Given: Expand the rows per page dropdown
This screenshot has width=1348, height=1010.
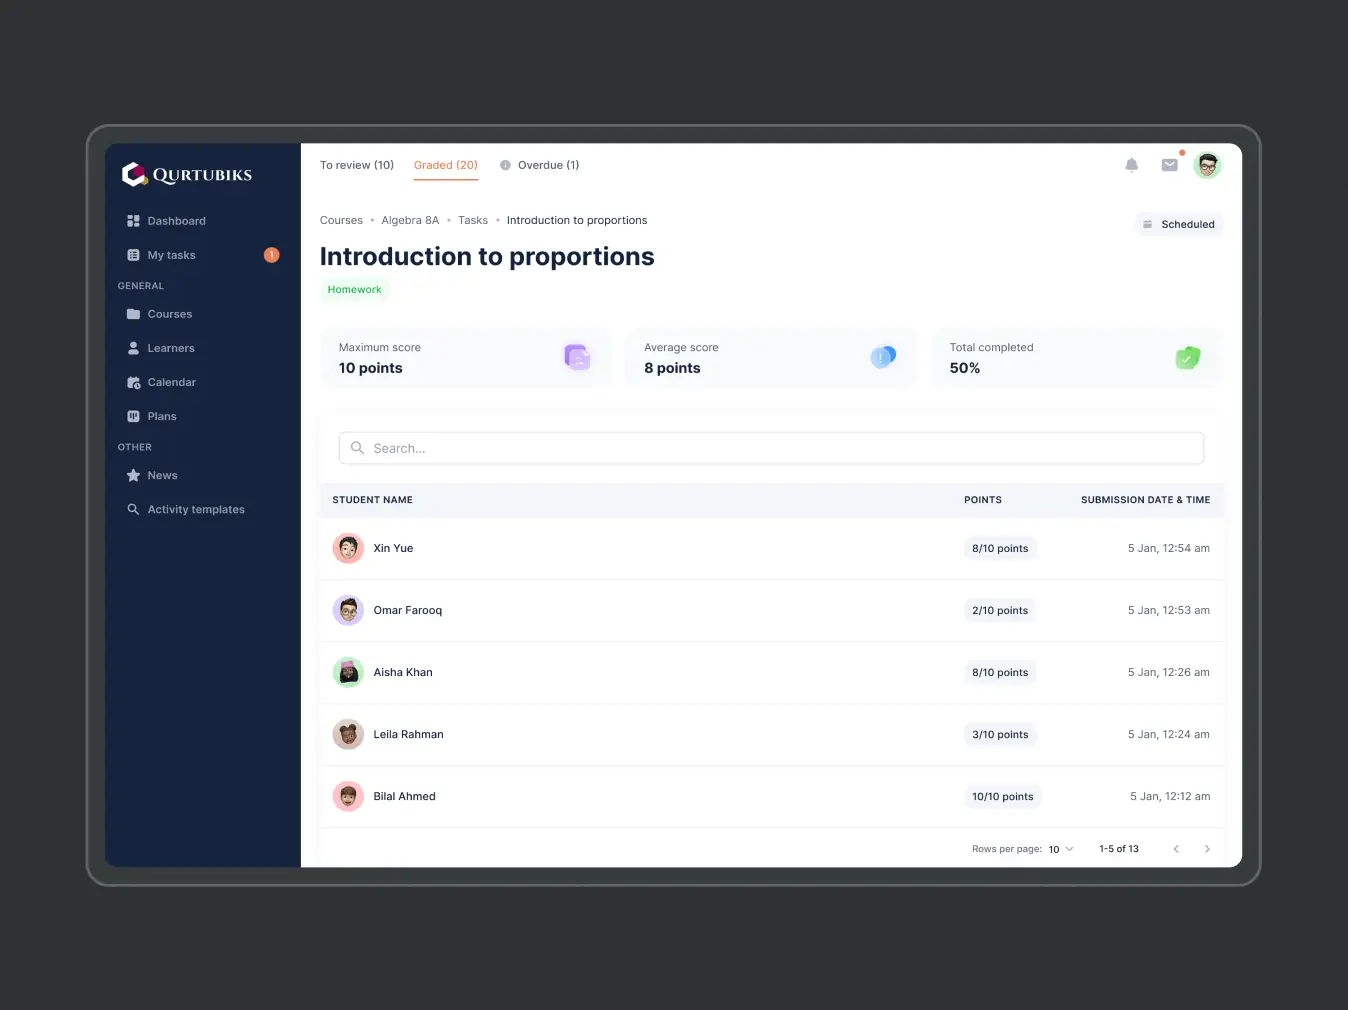Looking at the screenshot, I should (1060, 849).
